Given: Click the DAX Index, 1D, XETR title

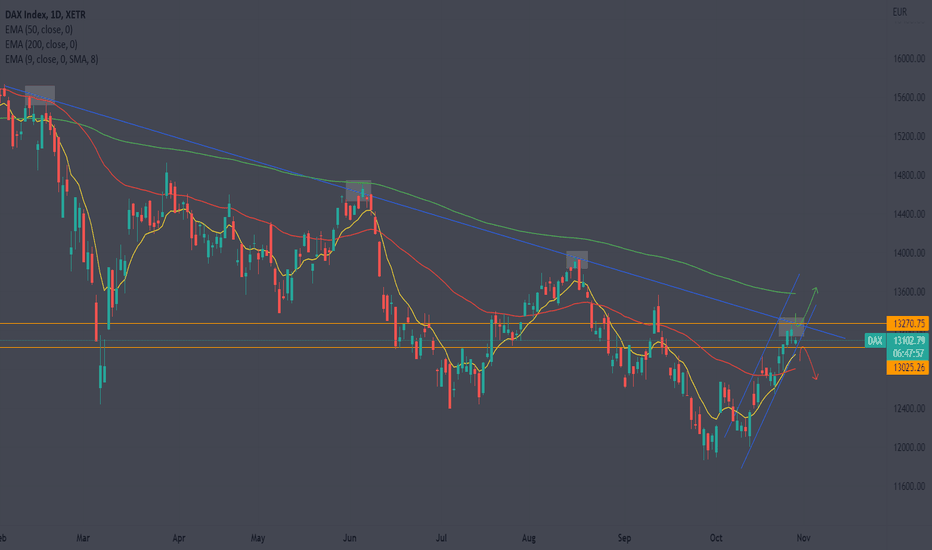Looking at the screenshot, I should point(45,14).
